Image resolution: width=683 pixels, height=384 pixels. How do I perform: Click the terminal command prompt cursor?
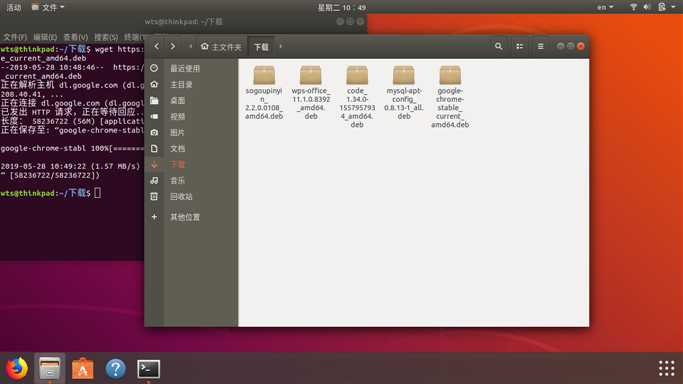pos(98,193)
